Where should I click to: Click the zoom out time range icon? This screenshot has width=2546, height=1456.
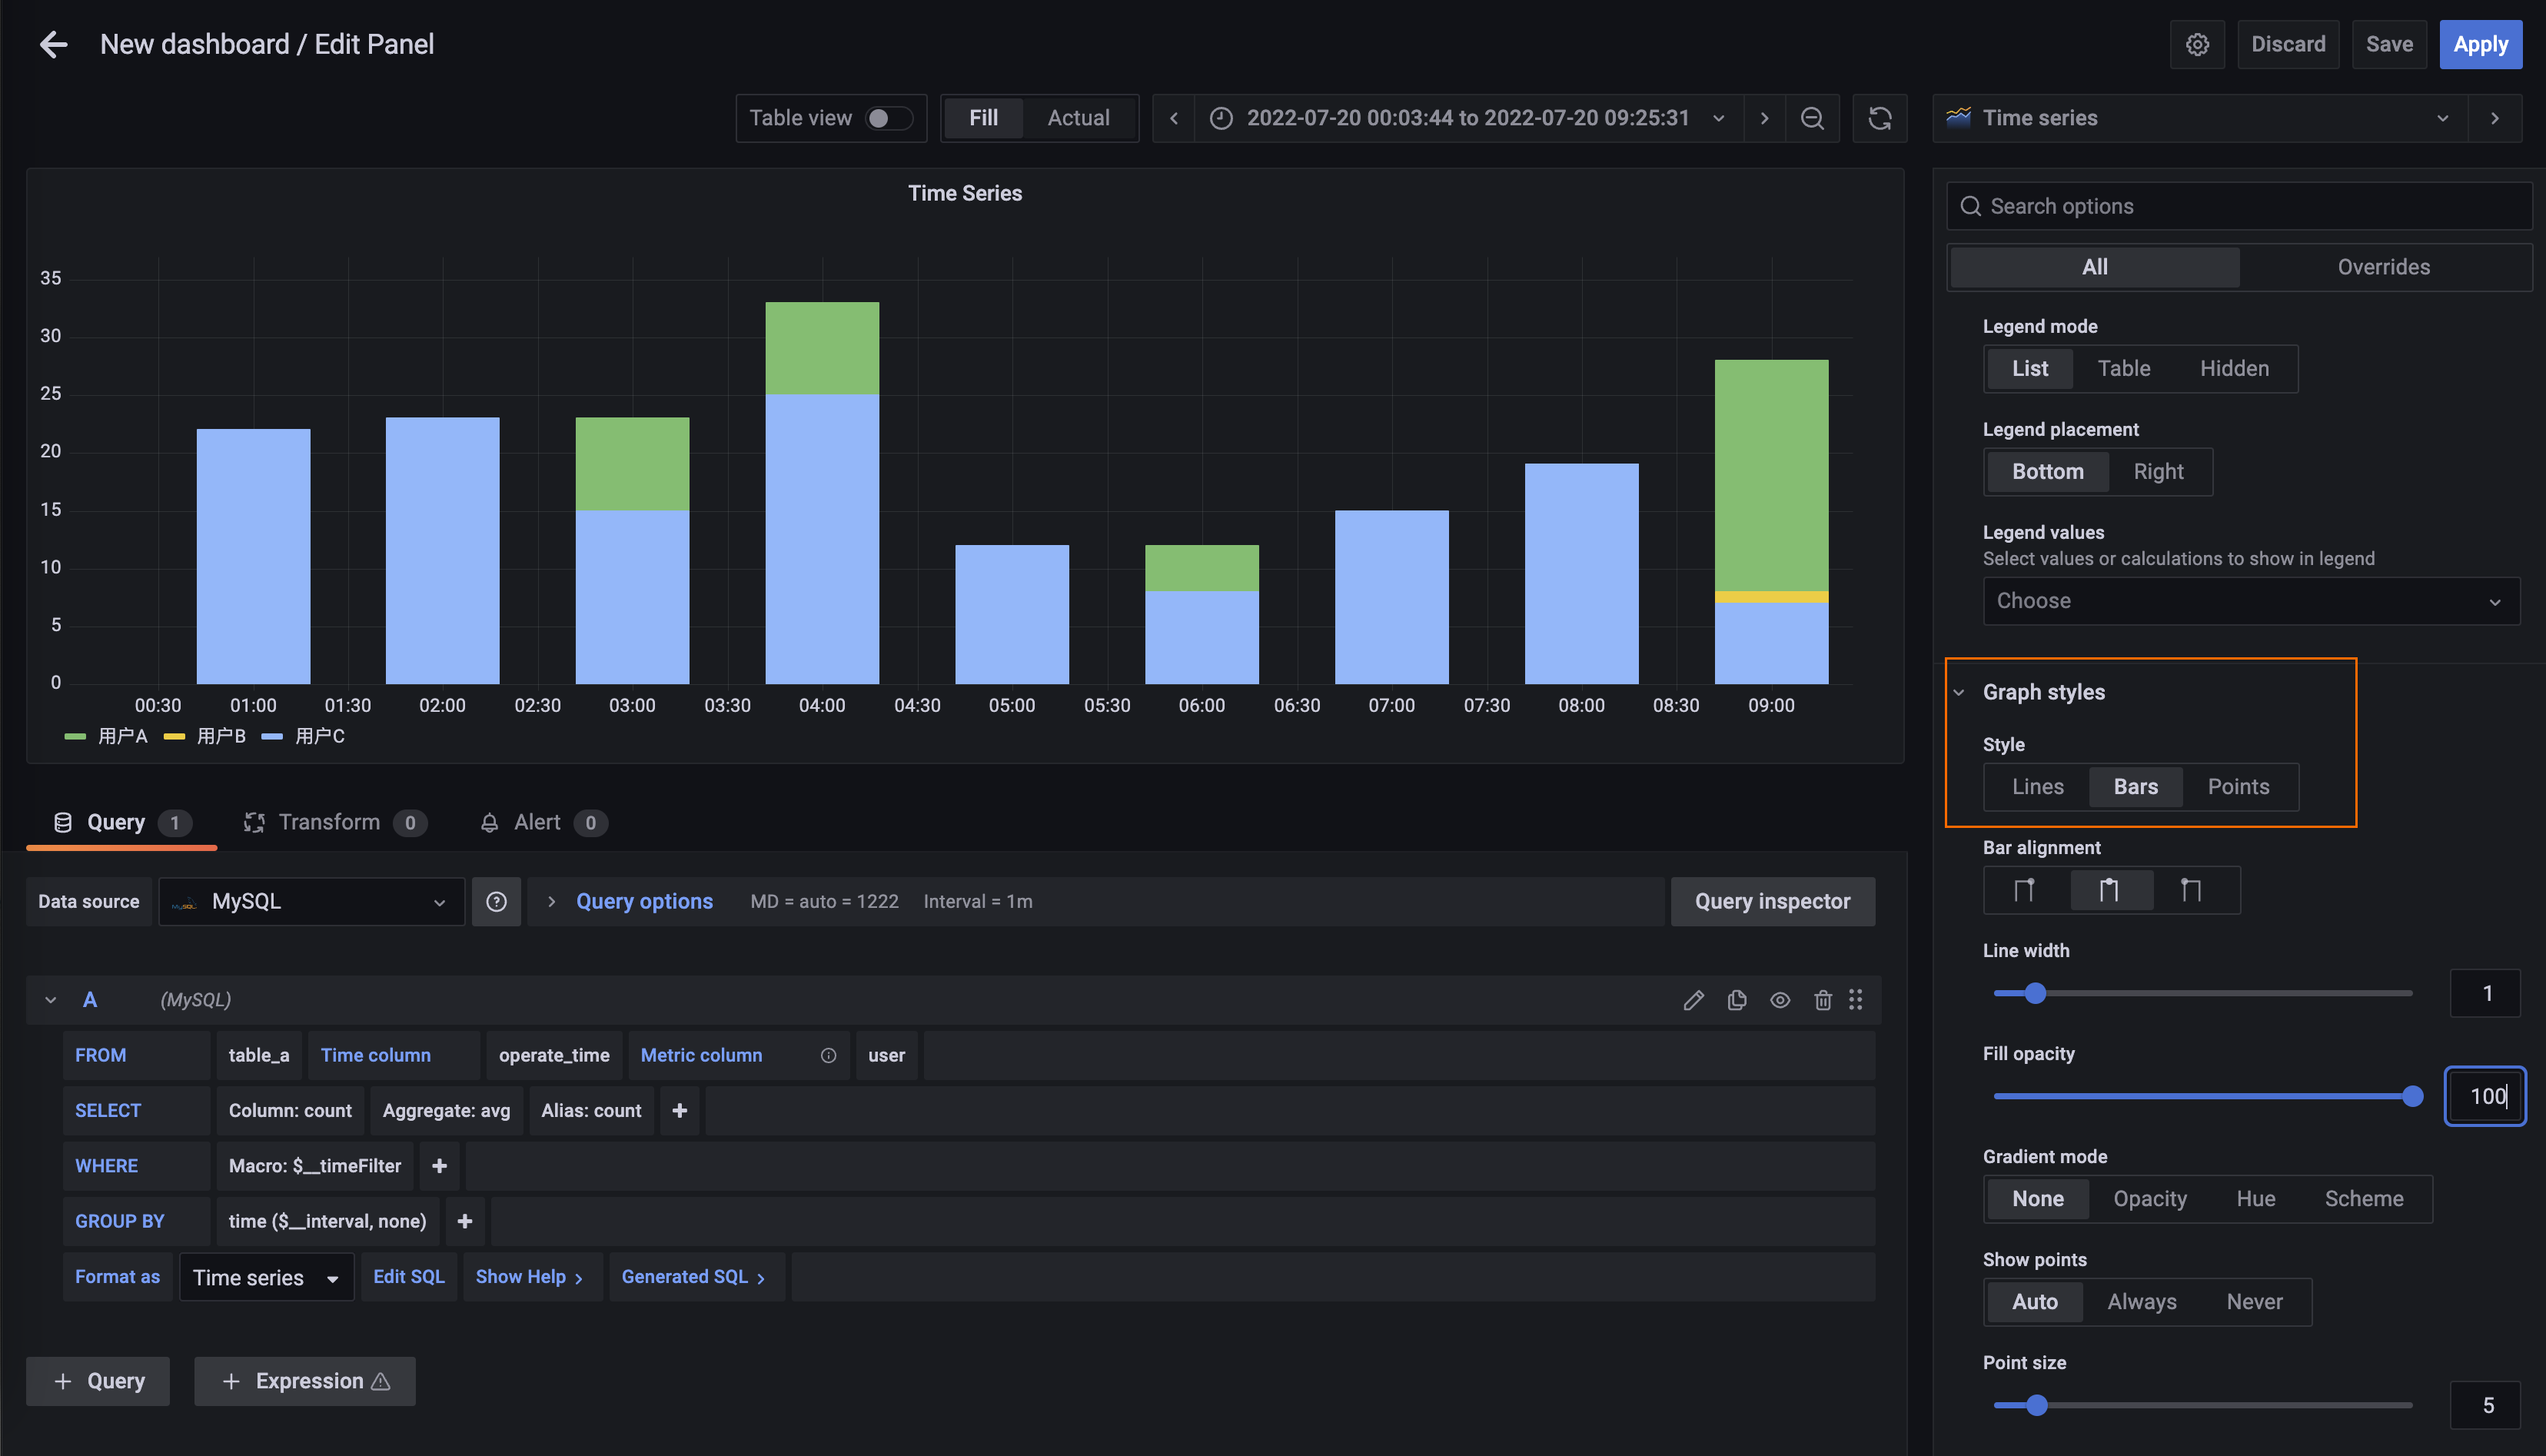coord(1811,118)
